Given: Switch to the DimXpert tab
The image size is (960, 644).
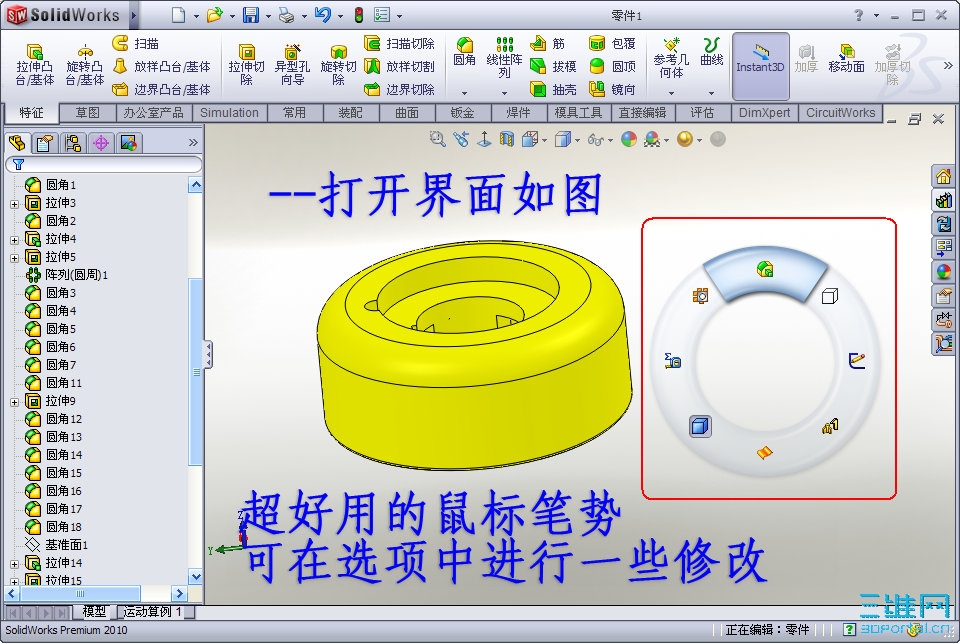Looking at the screenshot, I should point(764,113).
